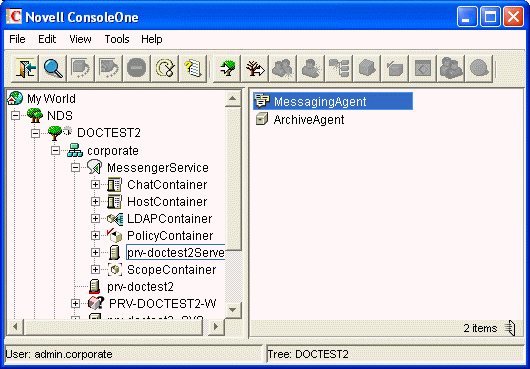The width and height of the screenshot is (530, 369).
Task: Expand the PRV-DOCTEST2-W node
Action: pyautogui.click(x=75, y=303)
